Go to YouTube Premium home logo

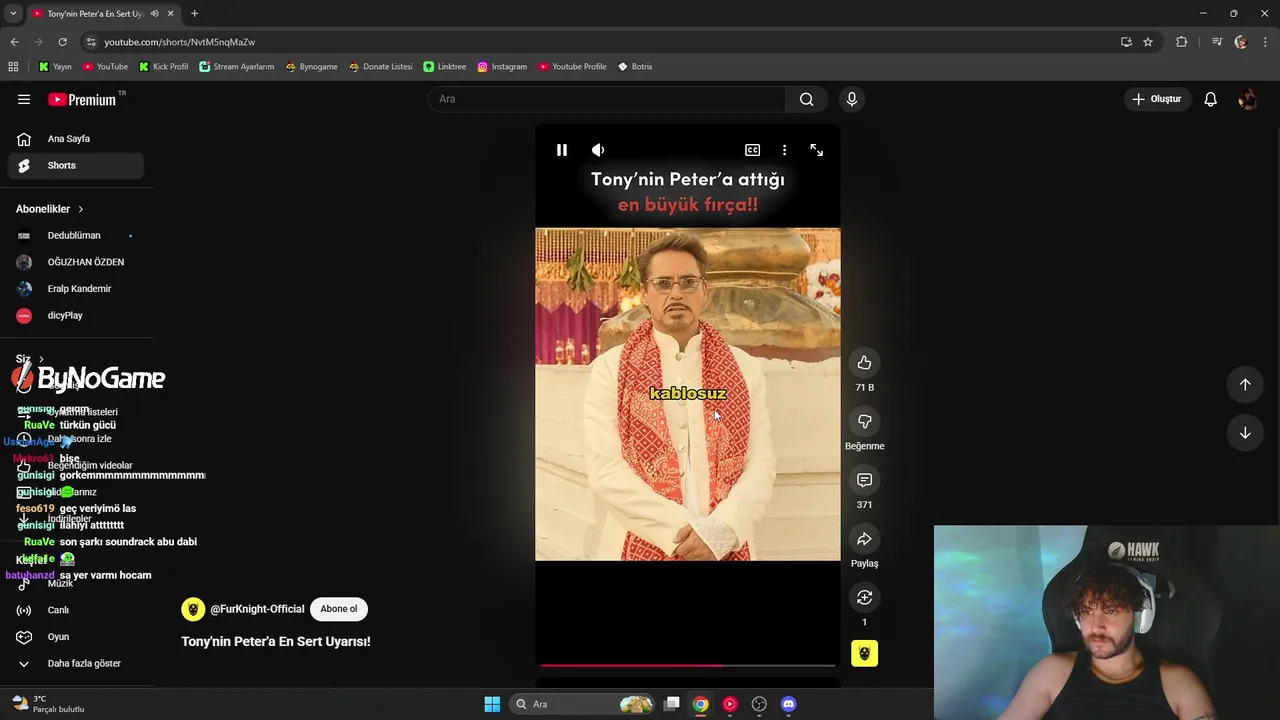pos(84,99)
